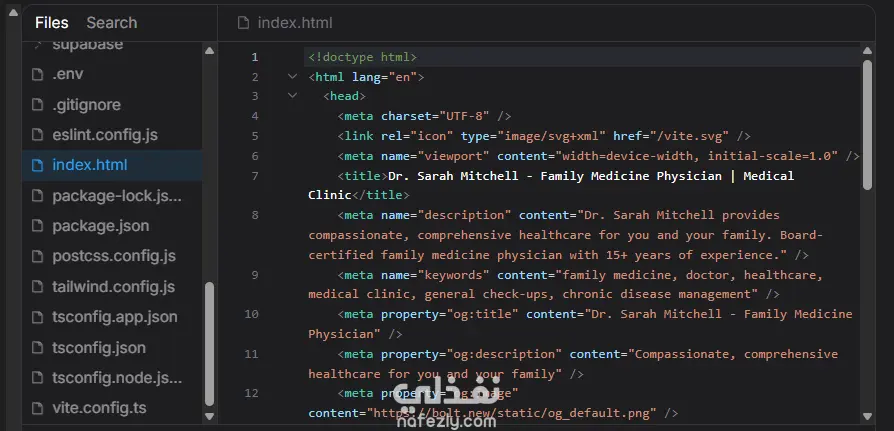Click the file tree scrollbar thumb
Screen dimensions: 894x431
tap(209, 344)
